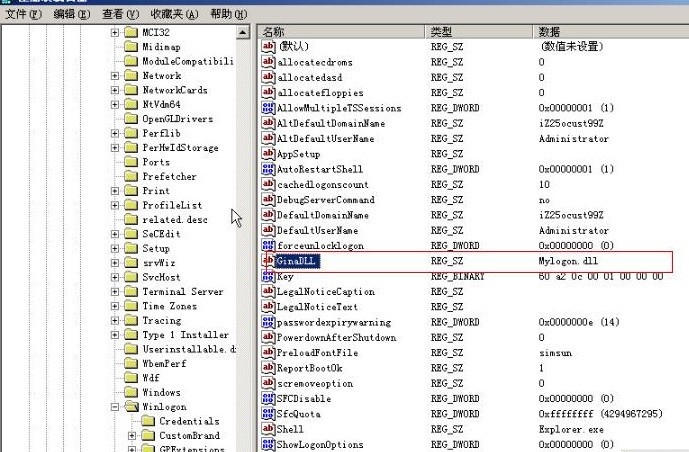Expand the Terminal Server tree node
This screenshot has height=452, width=689.
[x=115, y=291]
